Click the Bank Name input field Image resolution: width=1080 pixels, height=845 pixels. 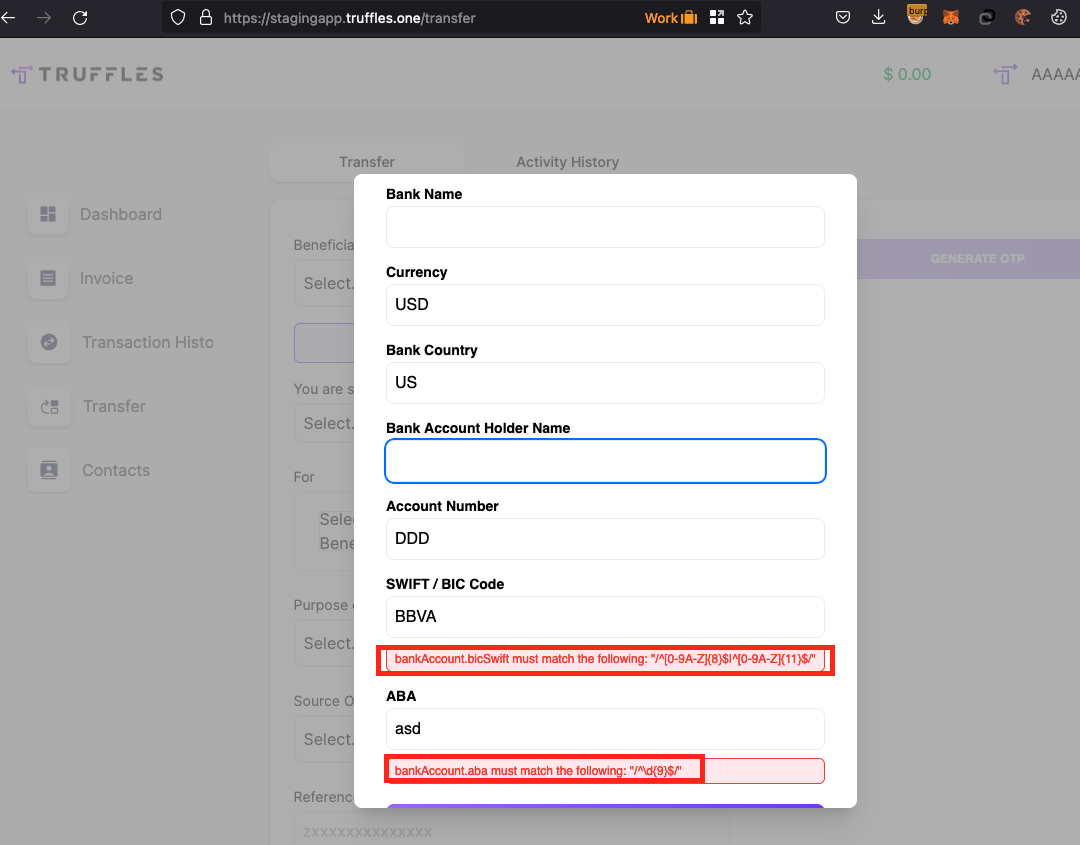click(605, 227)
